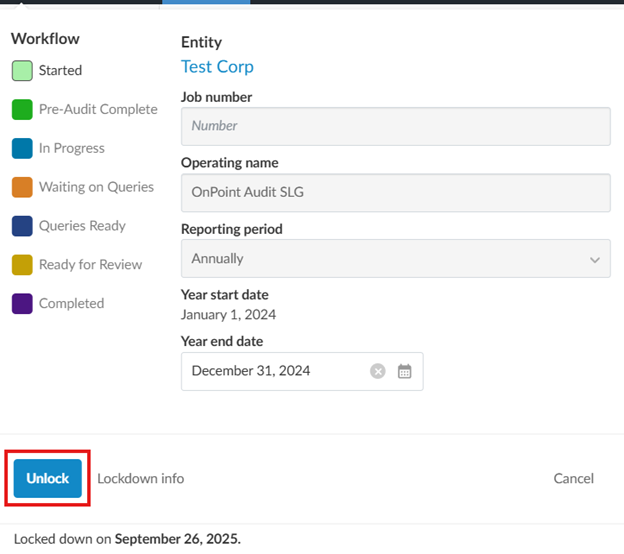Image resolution: width=624 pixels, height=554 pixels.
Task: Select the yellow Ready for Review swatch
Action: (22, 265)
